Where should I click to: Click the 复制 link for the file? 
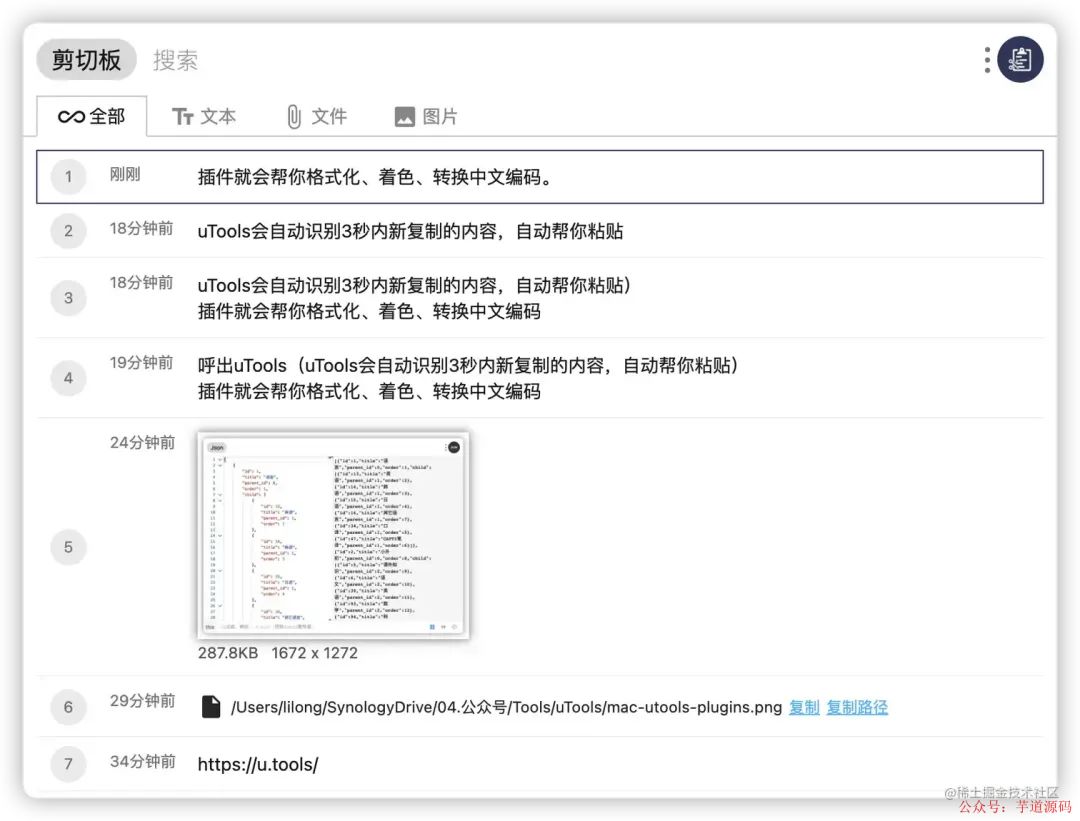(804, 707)
